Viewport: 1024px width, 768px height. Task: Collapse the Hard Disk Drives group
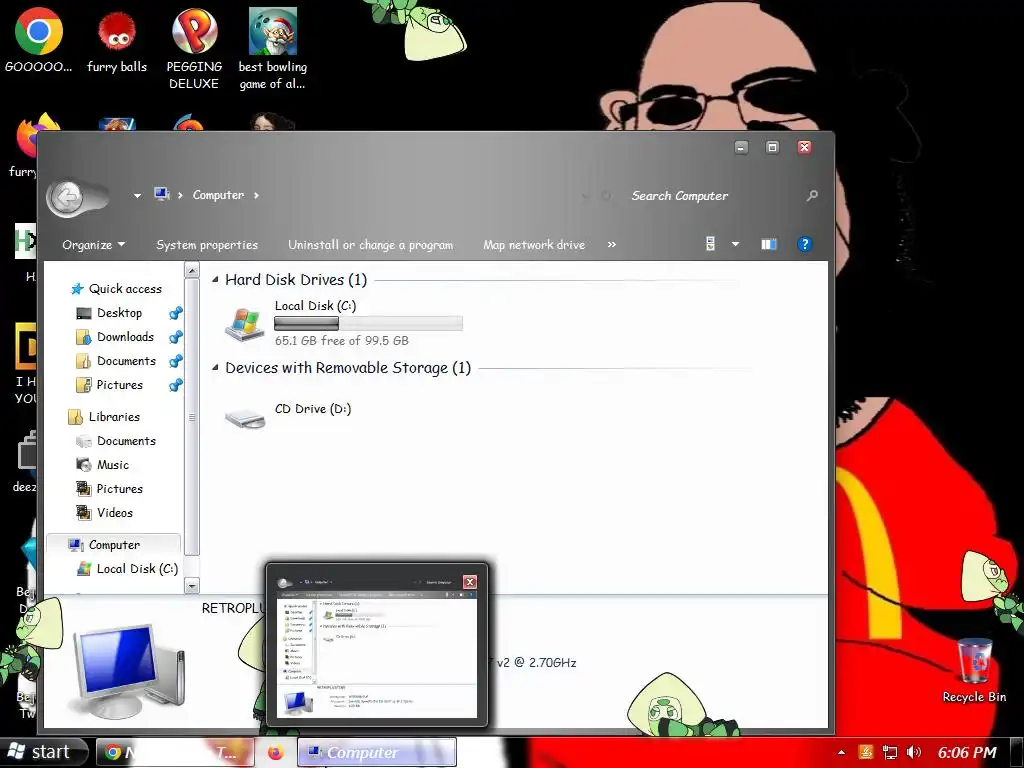pyautogui.click(x=215, y=280)
